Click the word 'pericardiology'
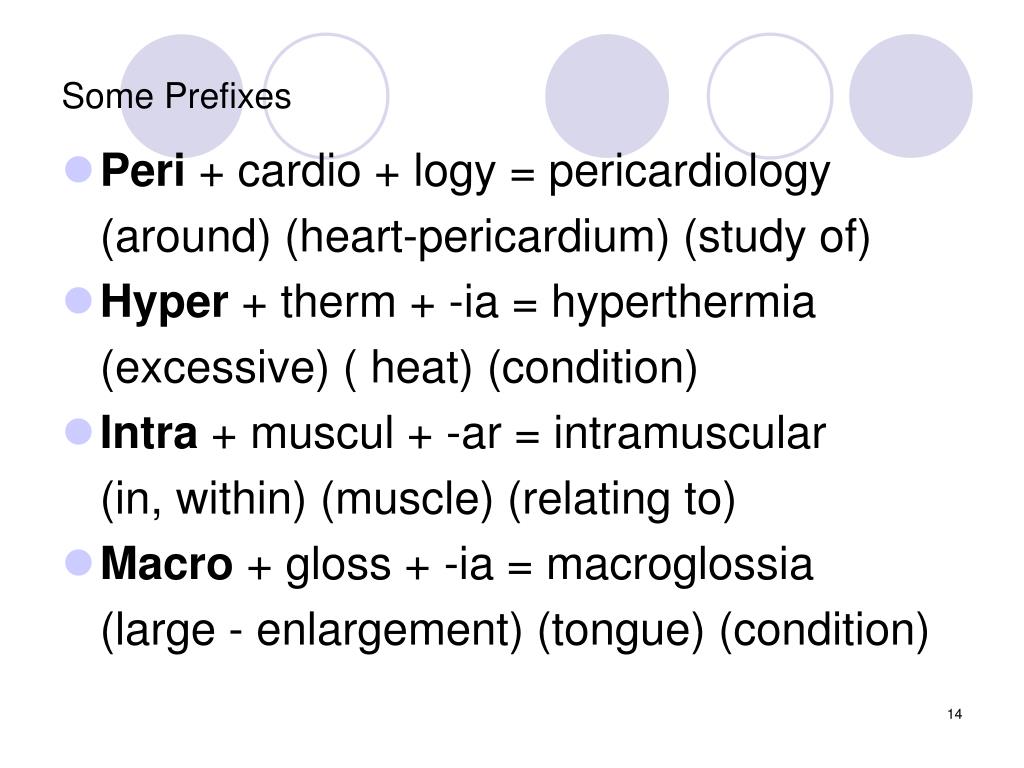The width and height of the screenshot is (1024, 768). click(x=689, y=174)
